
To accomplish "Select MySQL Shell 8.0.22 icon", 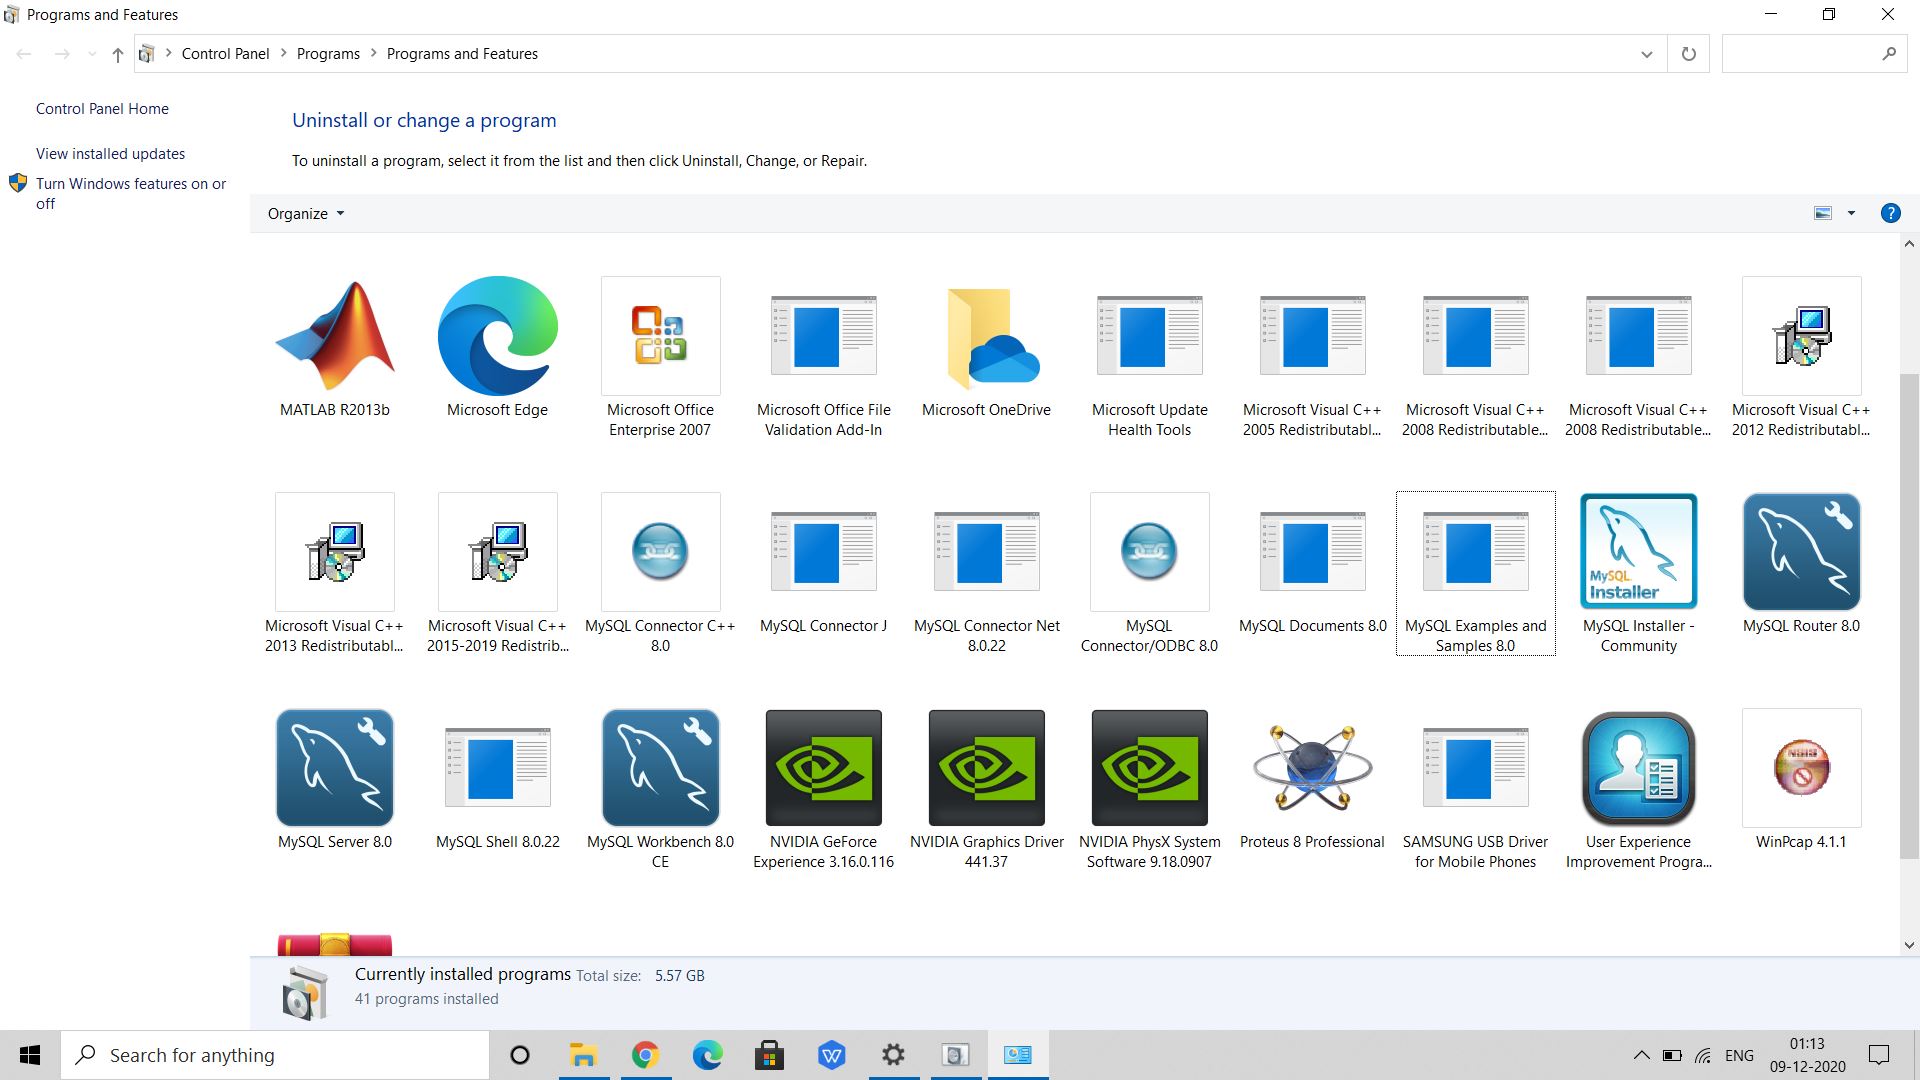I will coord(497,768).
